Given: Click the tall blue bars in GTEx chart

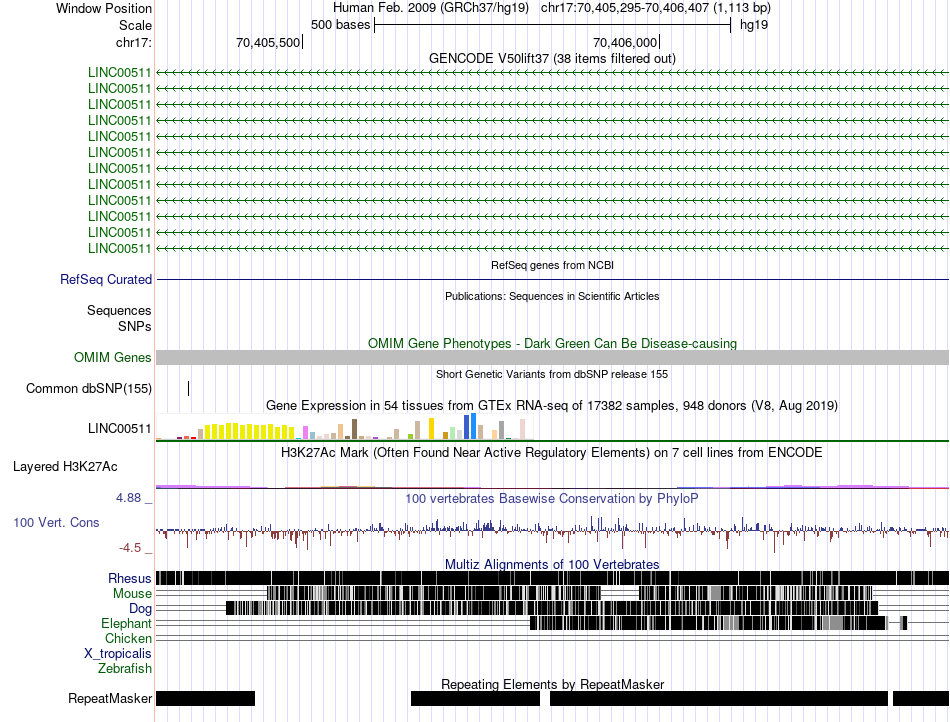Looking at the screenshot, I should point(470,426).
